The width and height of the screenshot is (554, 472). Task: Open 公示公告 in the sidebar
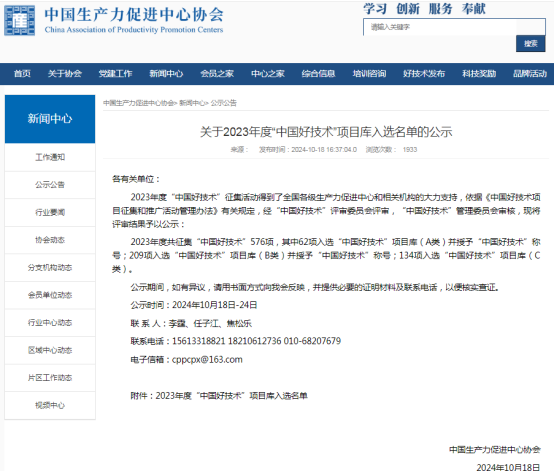click(50, 185)
